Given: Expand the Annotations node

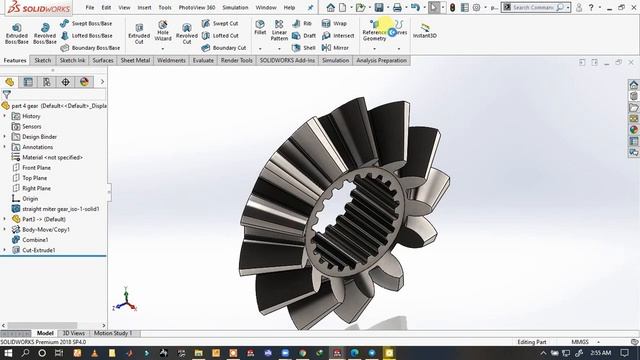Looking at the screenshot, I should 5,147.
